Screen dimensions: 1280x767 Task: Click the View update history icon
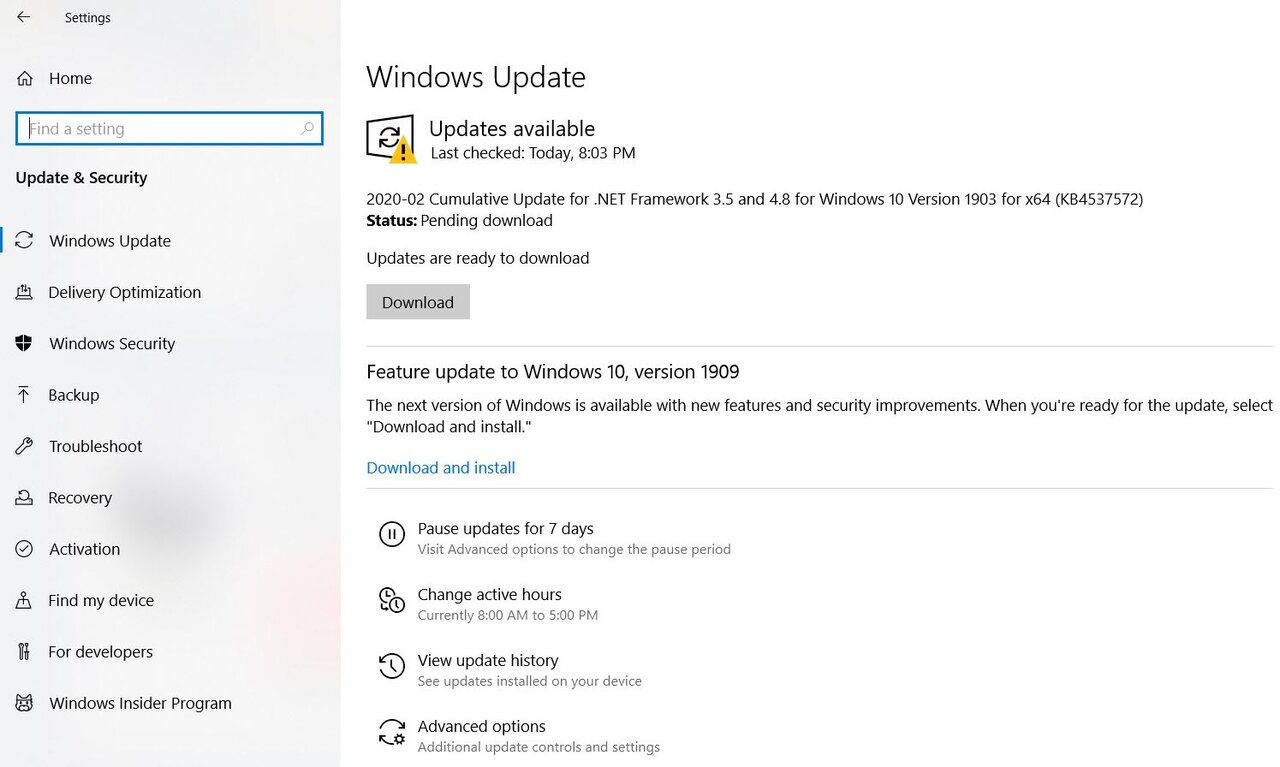coord(391,666)
